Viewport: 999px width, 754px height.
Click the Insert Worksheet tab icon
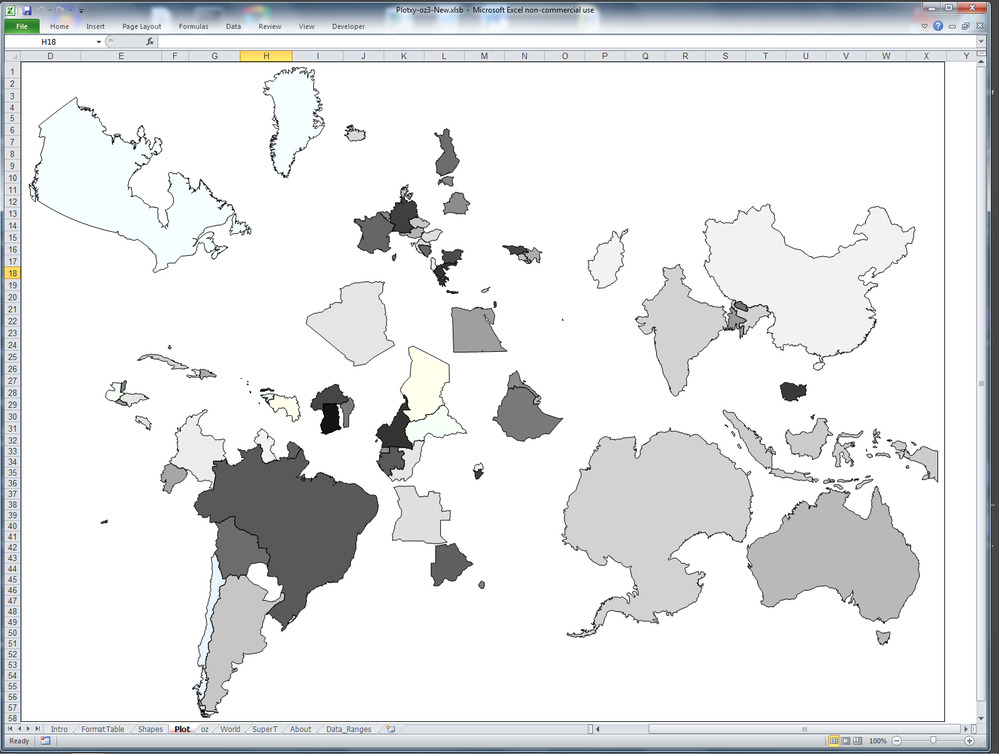tap(390, 729)
